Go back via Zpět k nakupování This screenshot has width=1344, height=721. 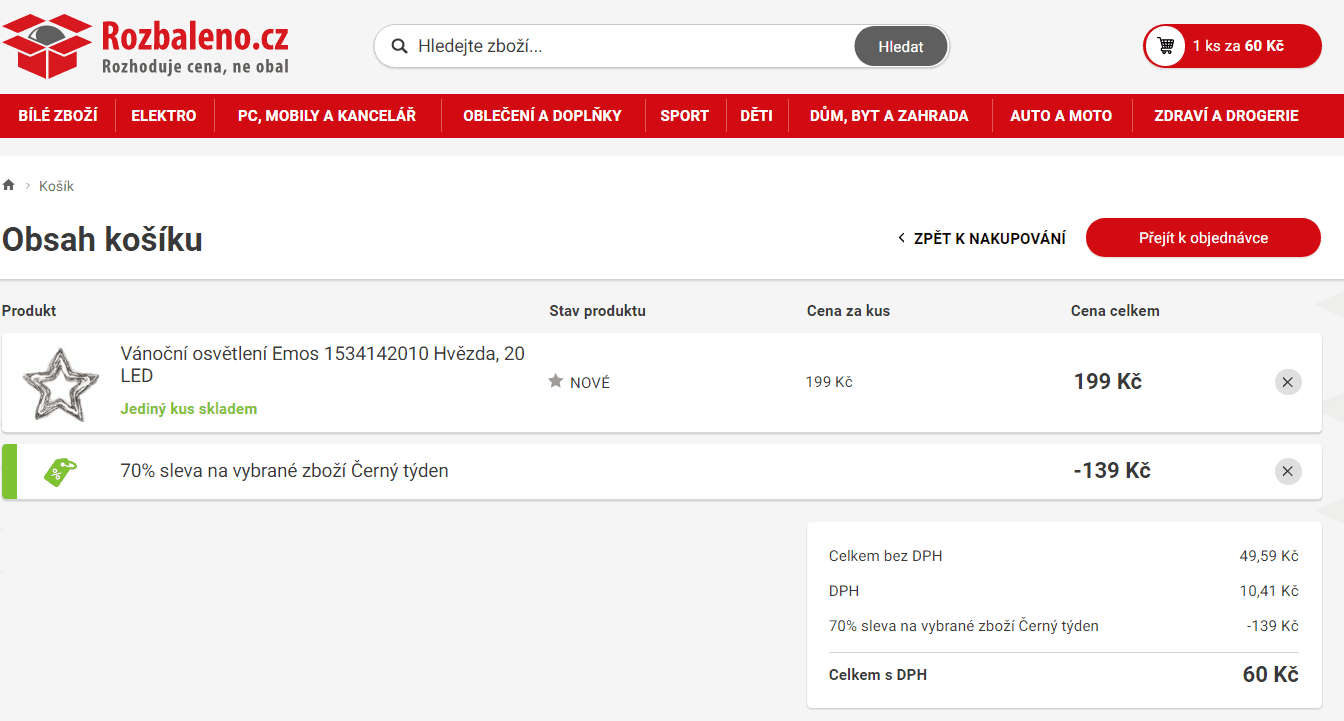point(981,238)
